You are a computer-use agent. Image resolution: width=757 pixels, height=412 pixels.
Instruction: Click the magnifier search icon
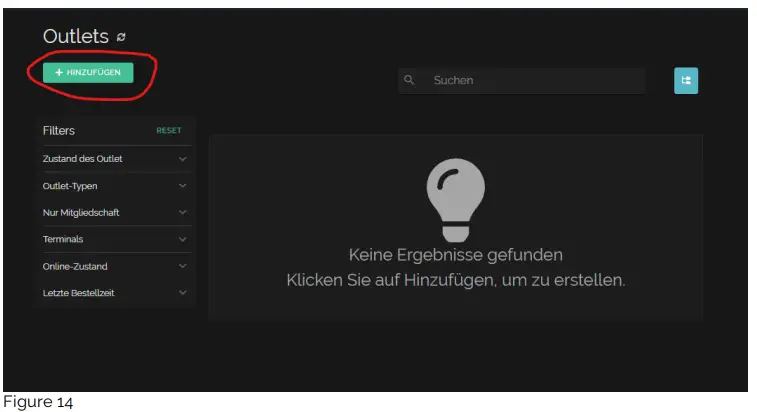click(409, 80)
